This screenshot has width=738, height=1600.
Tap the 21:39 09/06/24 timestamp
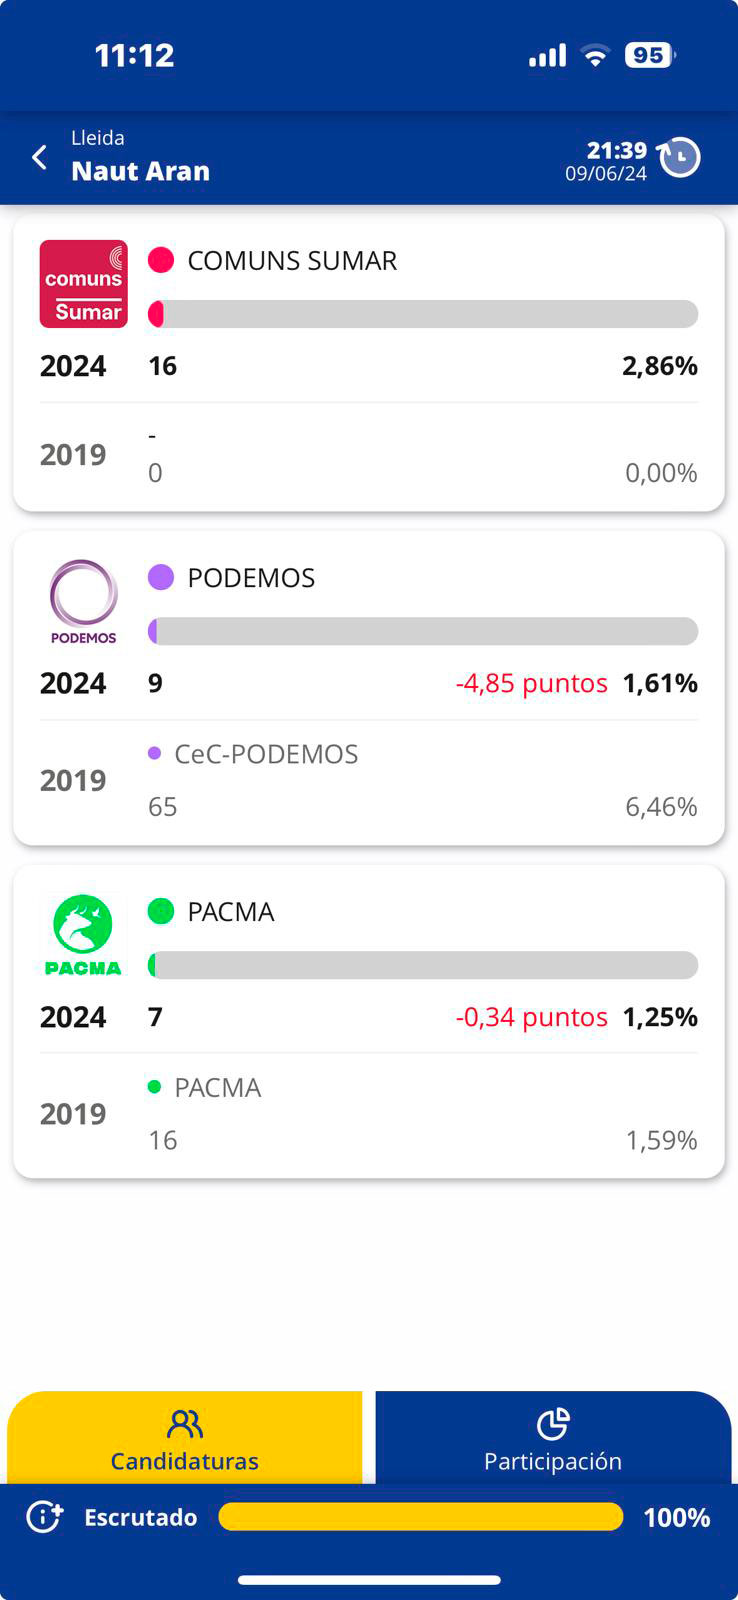tap(606, 161)
